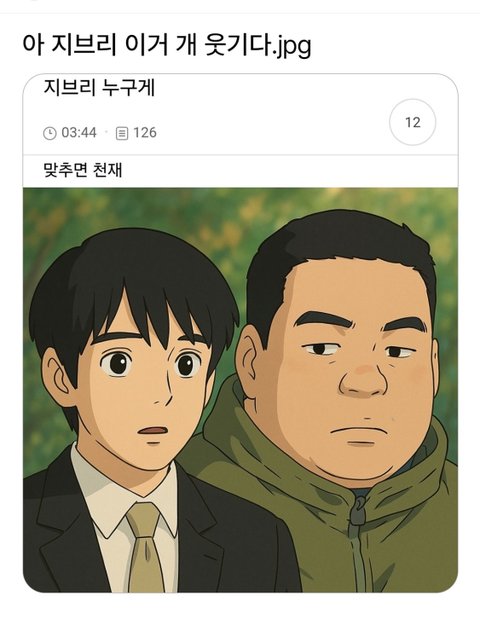Open the card heading 지브리 누구게

click(x=99, y=87)
